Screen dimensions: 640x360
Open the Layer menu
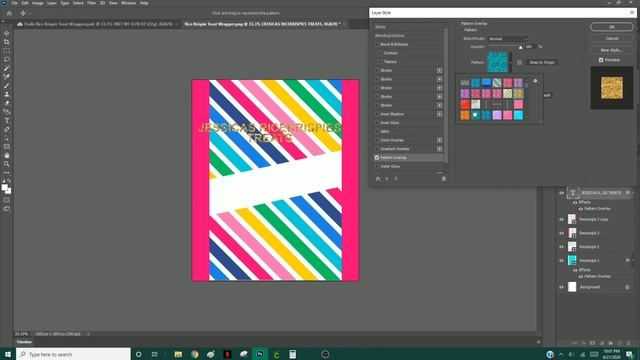coord(52,3)
